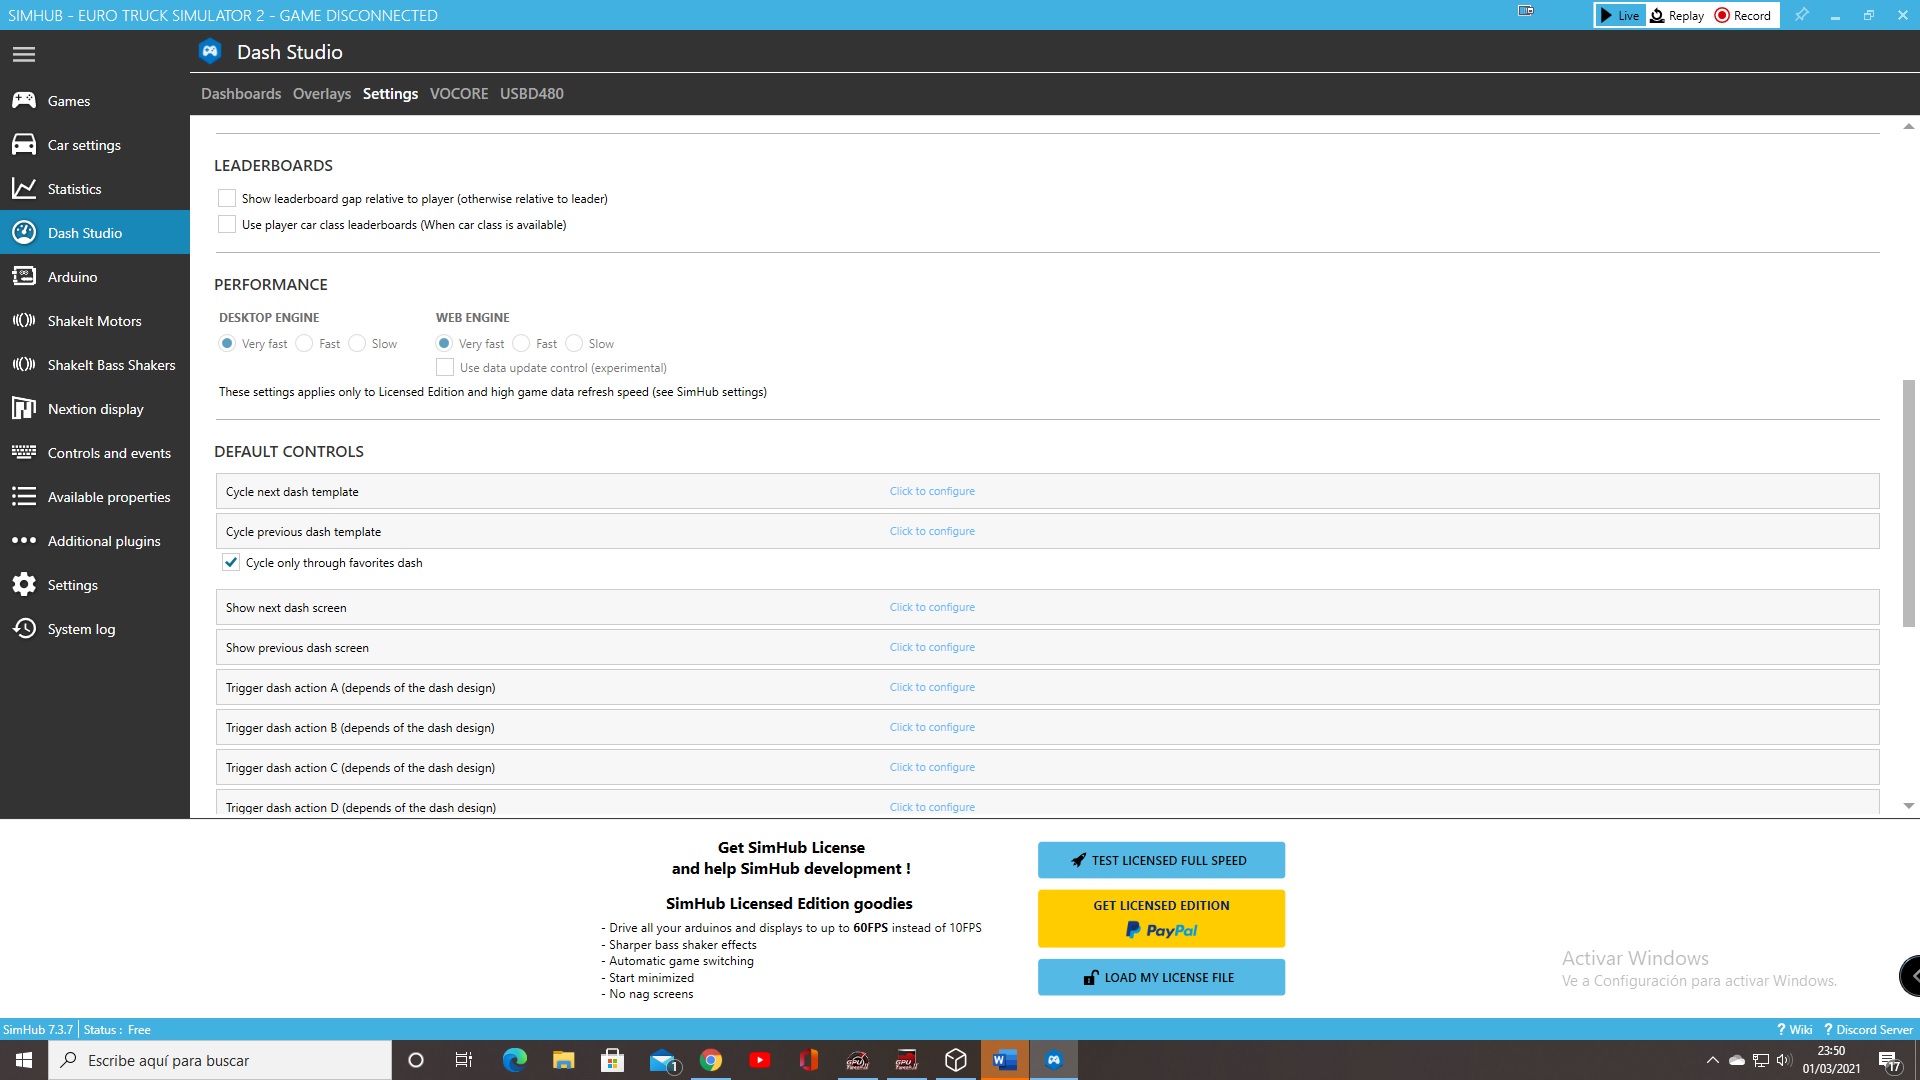Select Web Engine Fast option
This screenshot has width=1920, height=1080.
(521, 343)
